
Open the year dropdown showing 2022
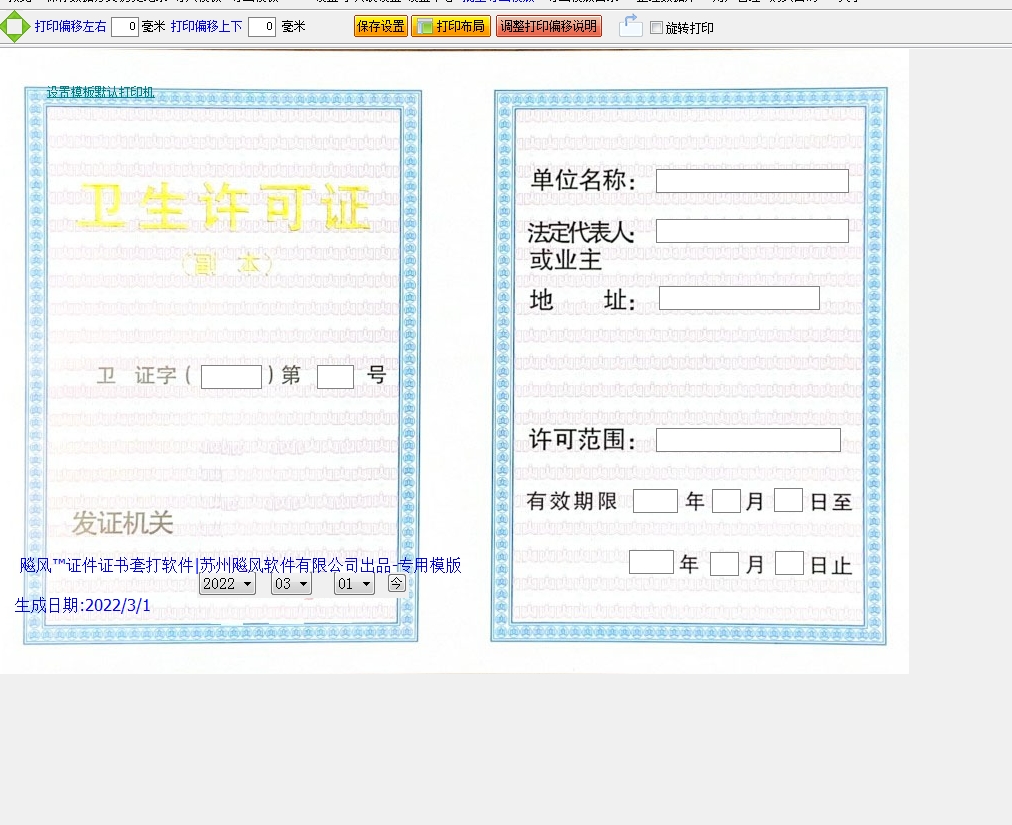(x=227, y=584)
